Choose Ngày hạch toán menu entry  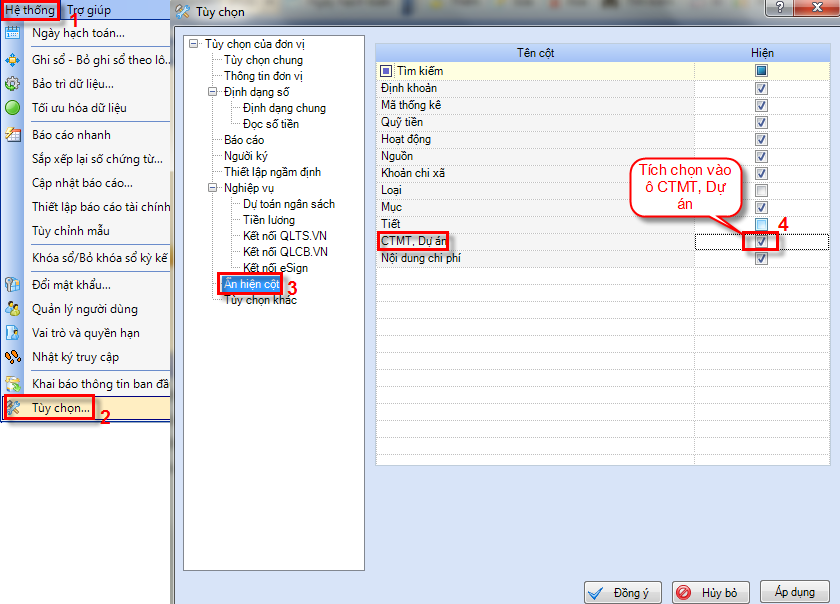78,33
